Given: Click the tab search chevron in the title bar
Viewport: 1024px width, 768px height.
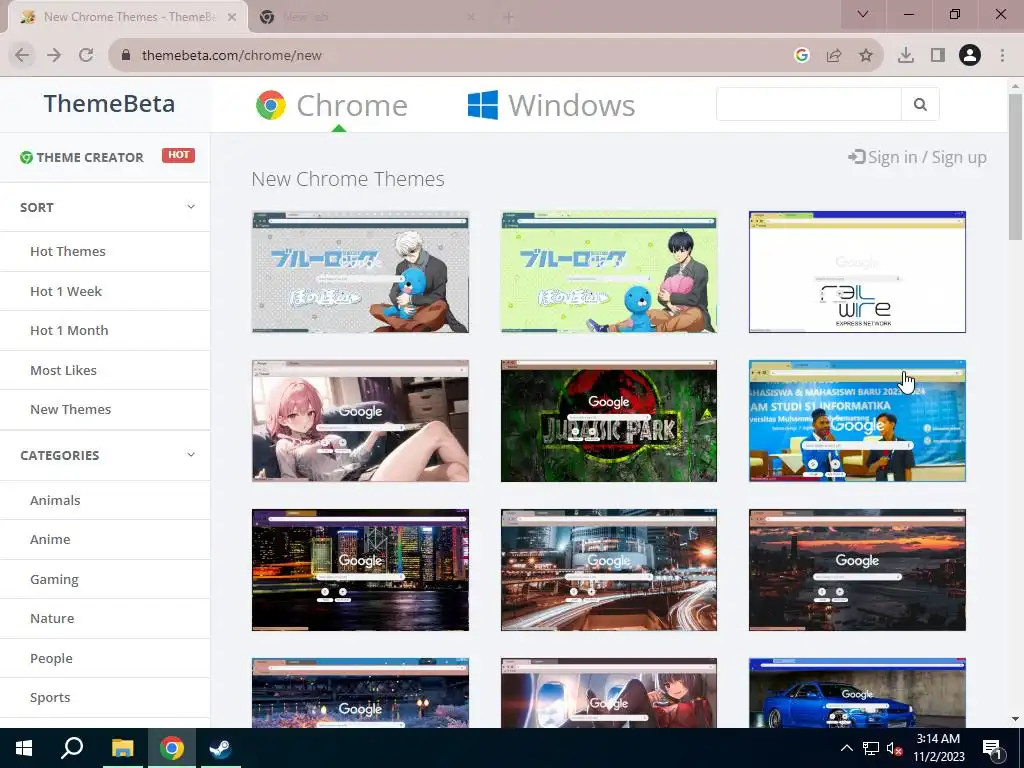Looking at the screenshot, I should [x=863, y=14].
